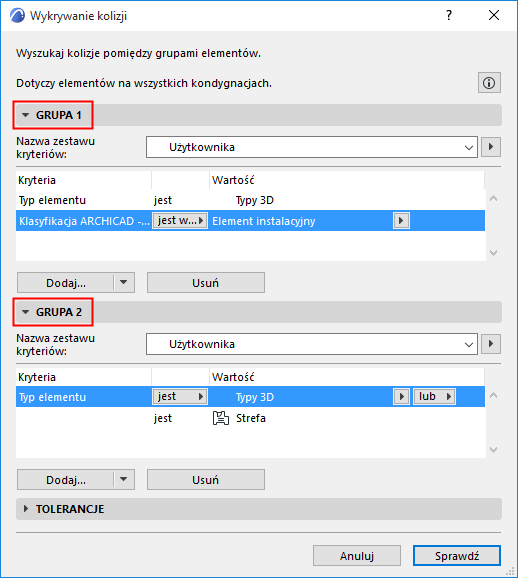The width and height of the screenshot is (518, 578).
Task: Click the scroll down arrow of GRUPA 1 list
Action: pyautogui.click(x=494, y=253)
